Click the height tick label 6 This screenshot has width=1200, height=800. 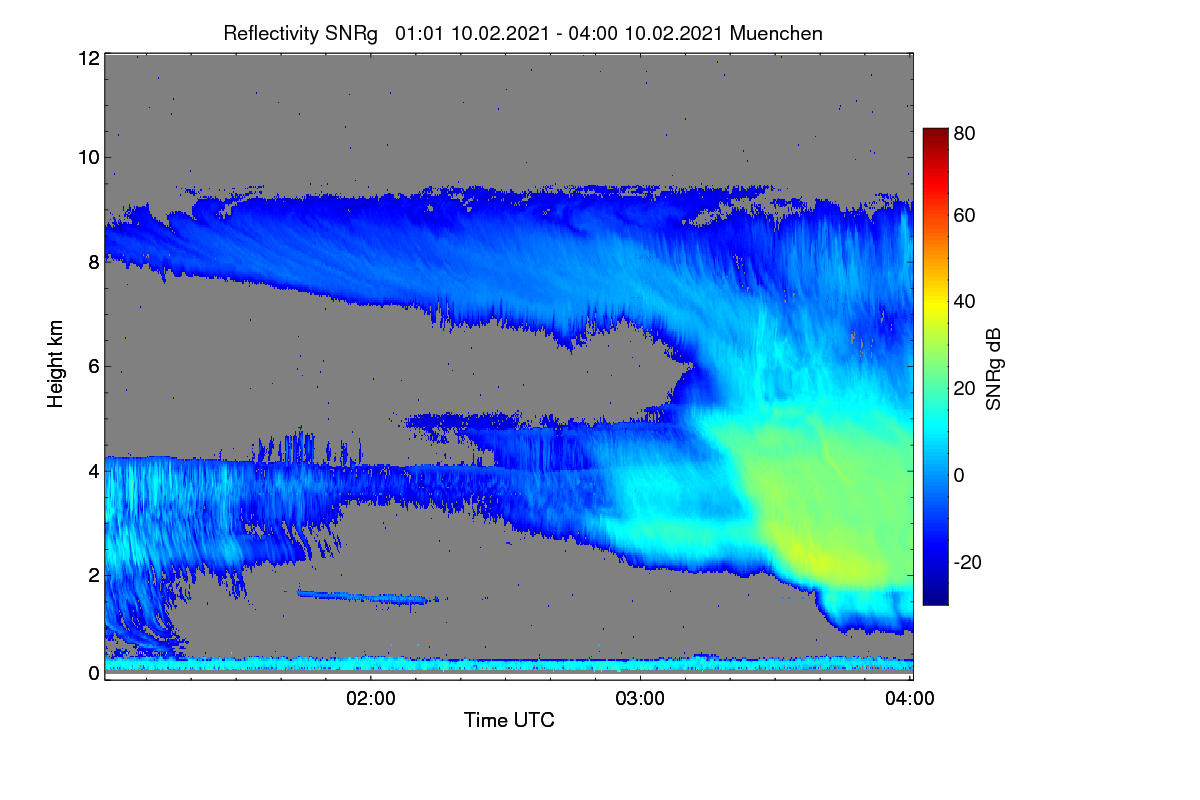click(x=93, y=366)
